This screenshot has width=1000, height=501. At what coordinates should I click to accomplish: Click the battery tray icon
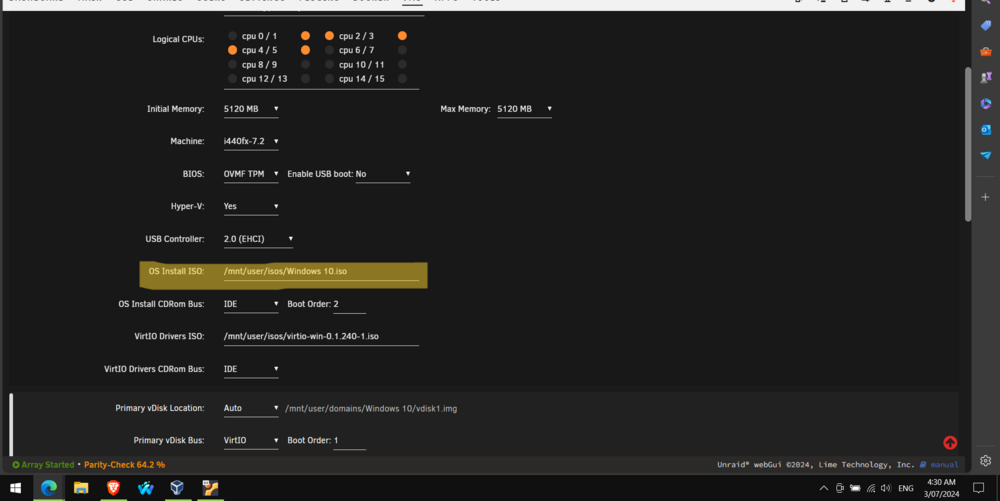[x=855, y=488]
